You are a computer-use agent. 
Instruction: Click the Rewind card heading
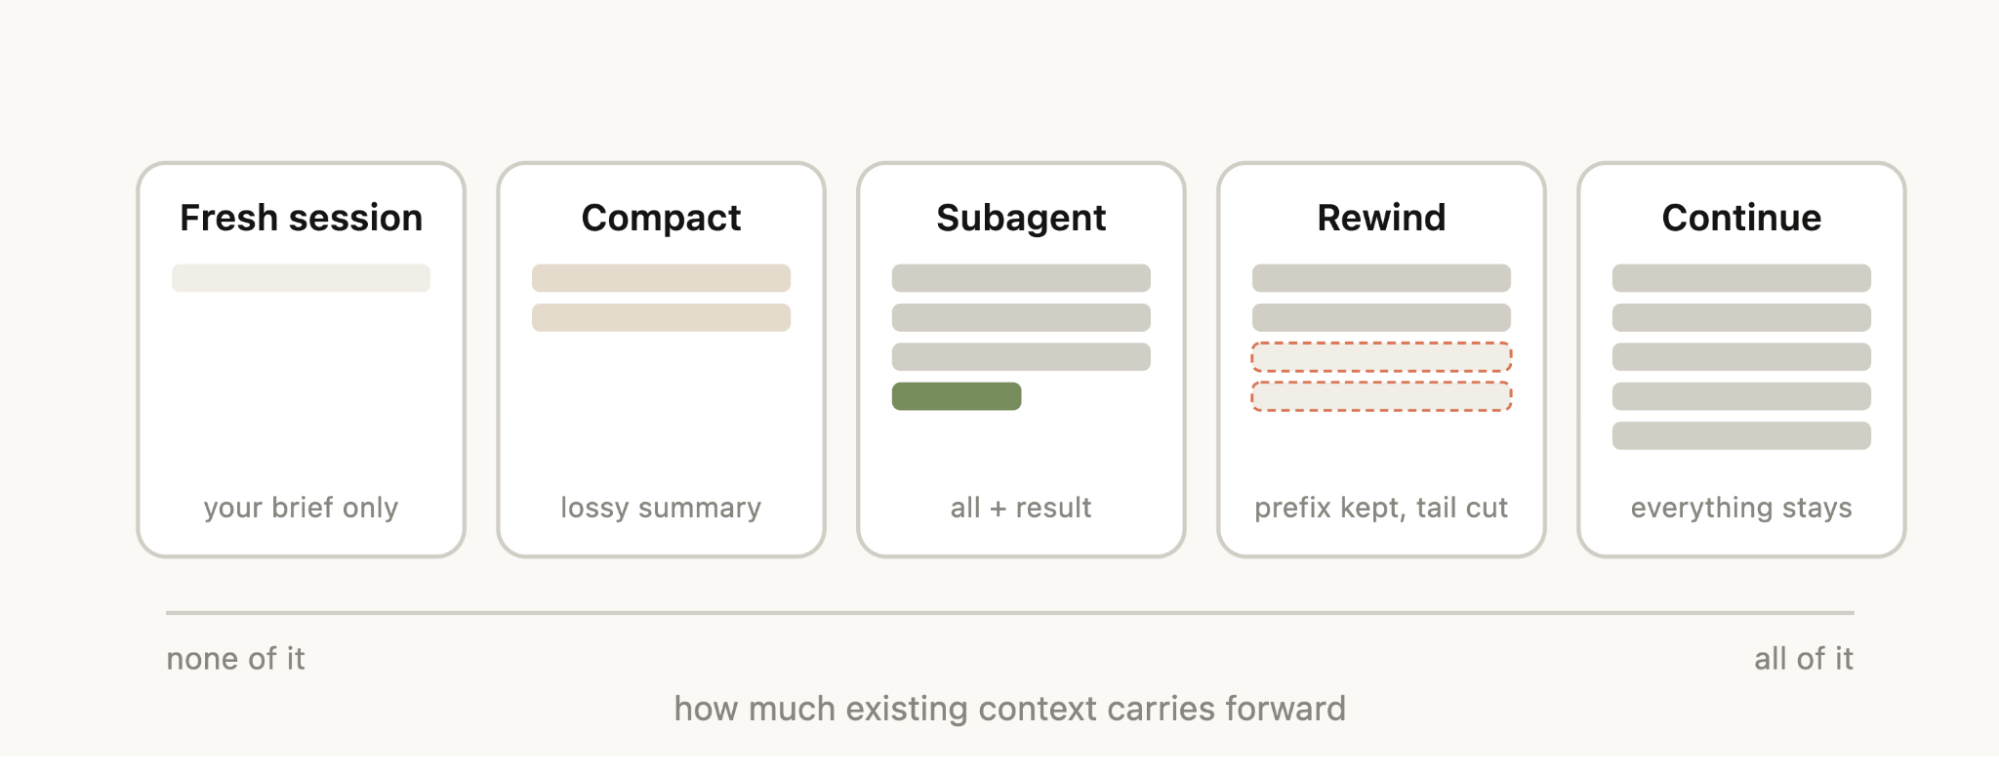coord(1381,218)
